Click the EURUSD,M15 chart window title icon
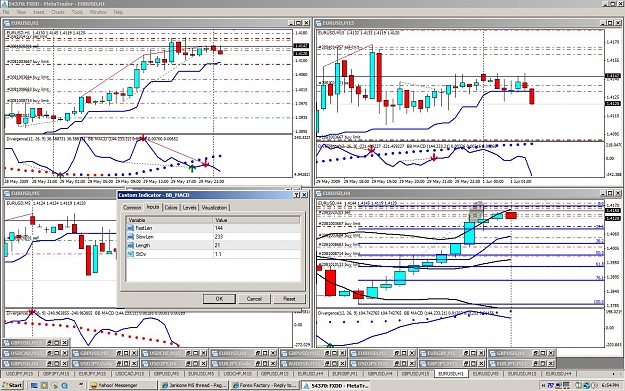Image resolution: width=625 pixels, height=391 pixels. (x=318, y=23)
